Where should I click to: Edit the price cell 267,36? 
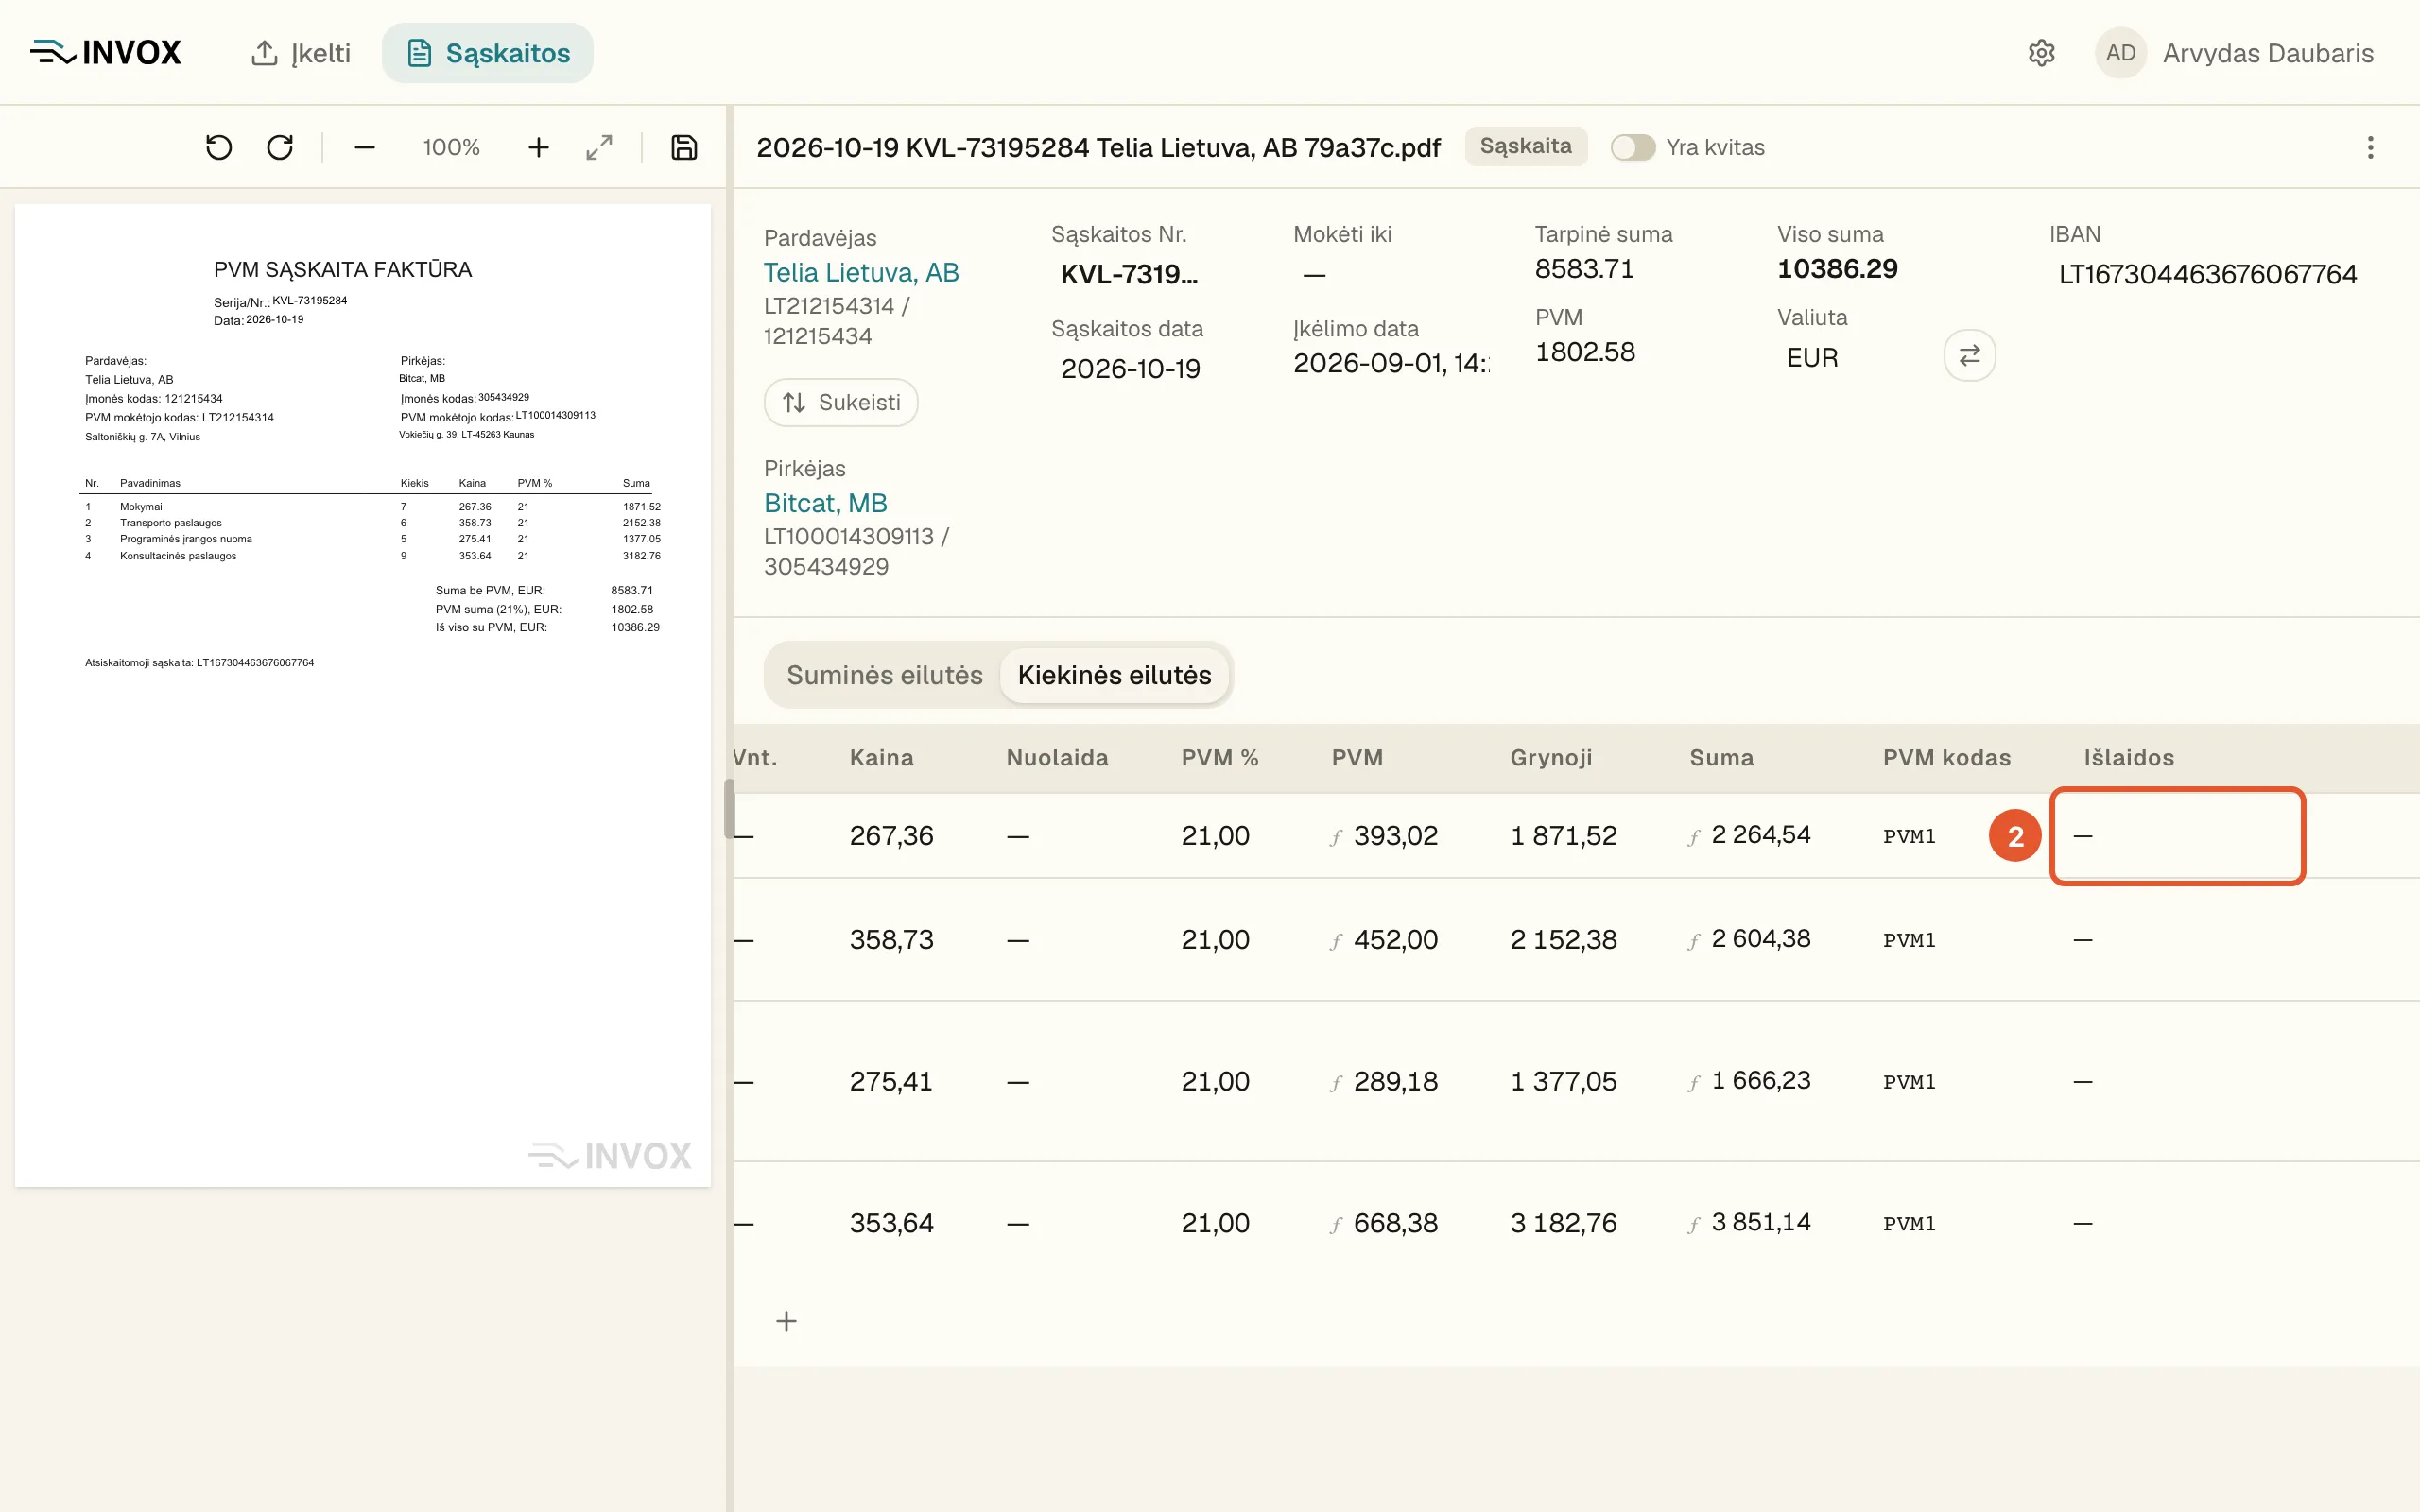[892, 835]
